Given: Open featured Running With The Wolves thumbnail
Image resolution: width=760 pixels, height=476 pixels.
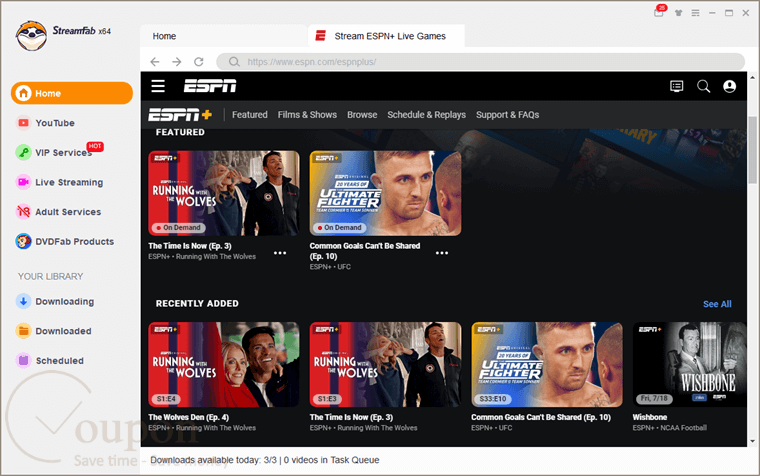Looking at the screenshot, I should click(x=224, y=193).
